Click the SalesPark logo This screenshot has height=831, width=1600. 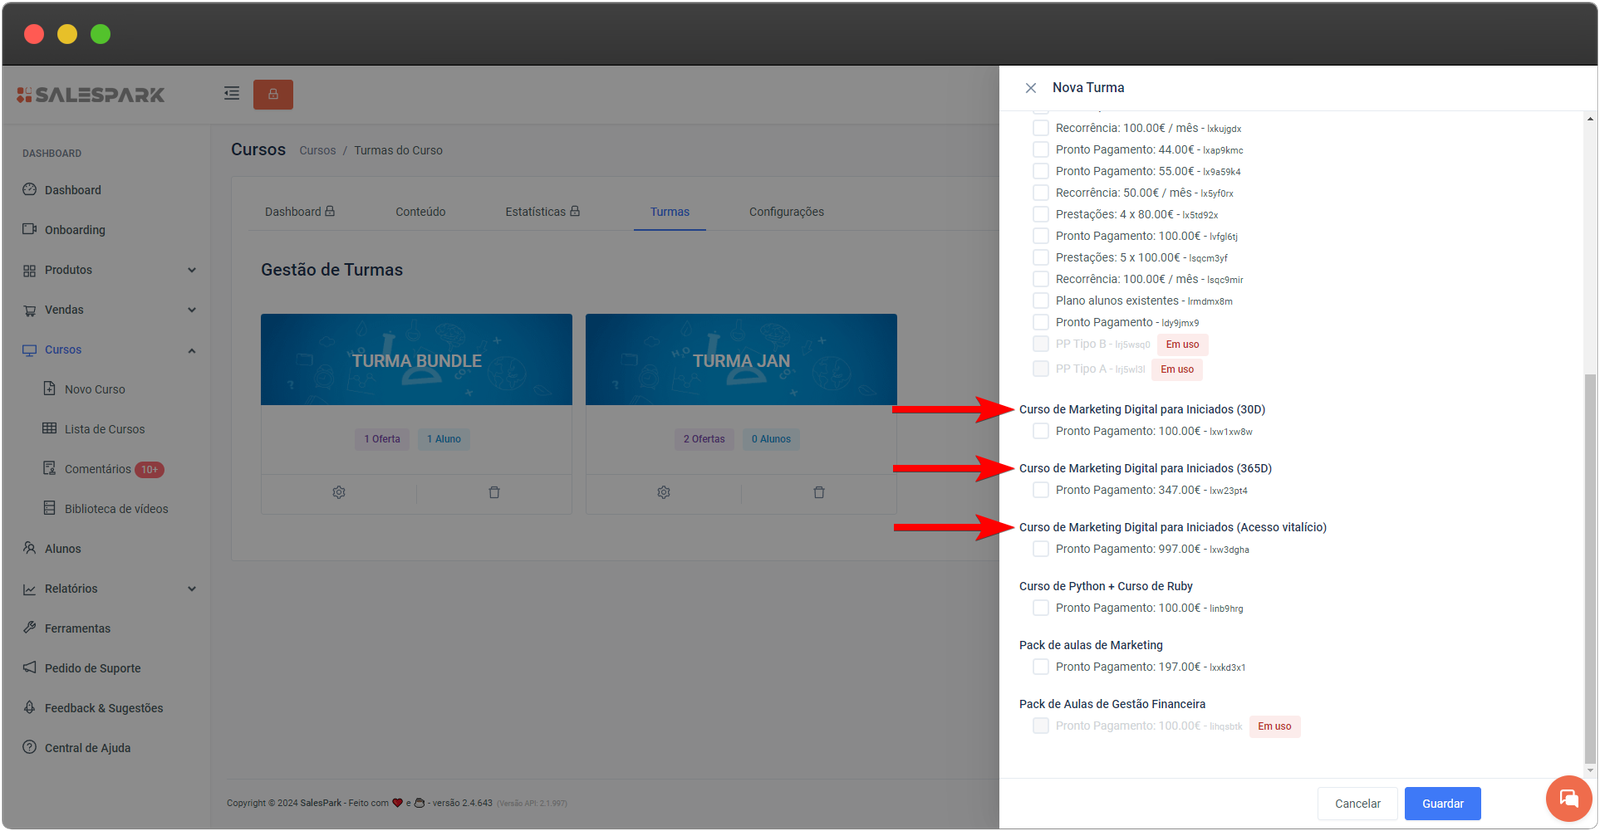coord(91,95)
